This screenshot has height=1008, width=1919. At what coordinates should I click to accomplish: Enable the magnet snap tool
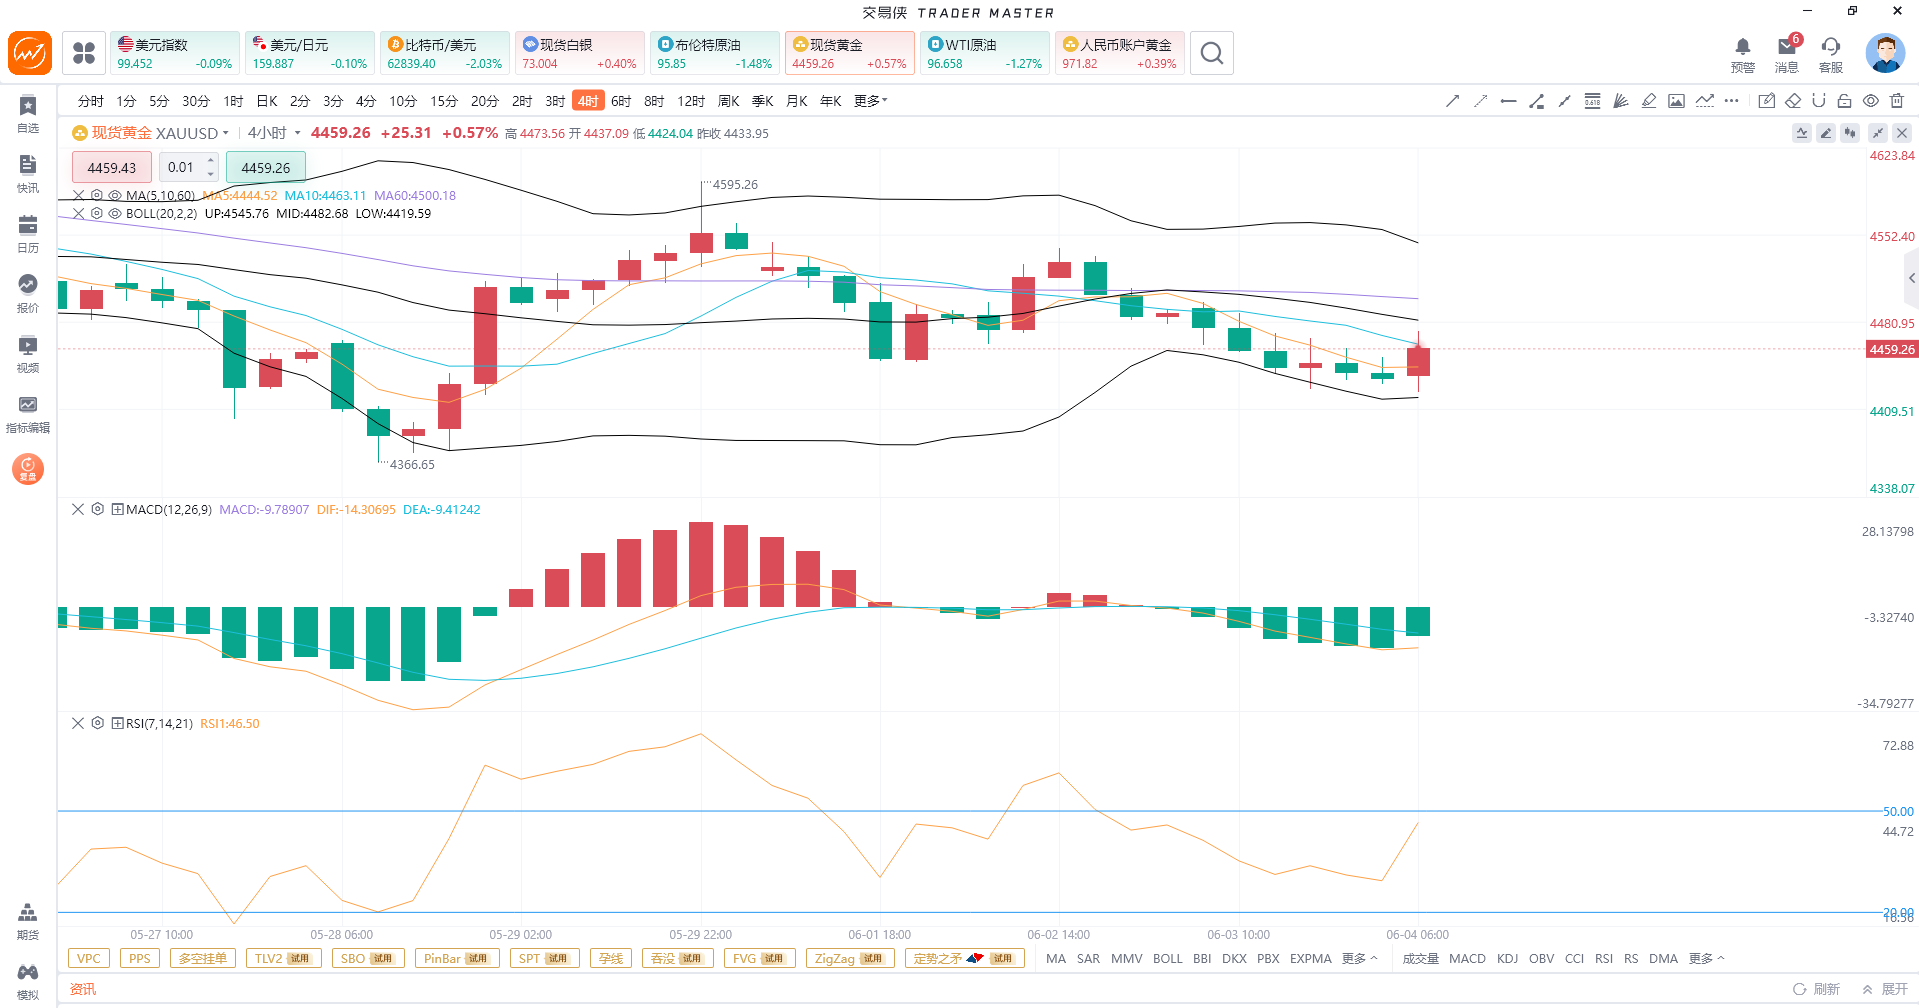(1819, 101)
